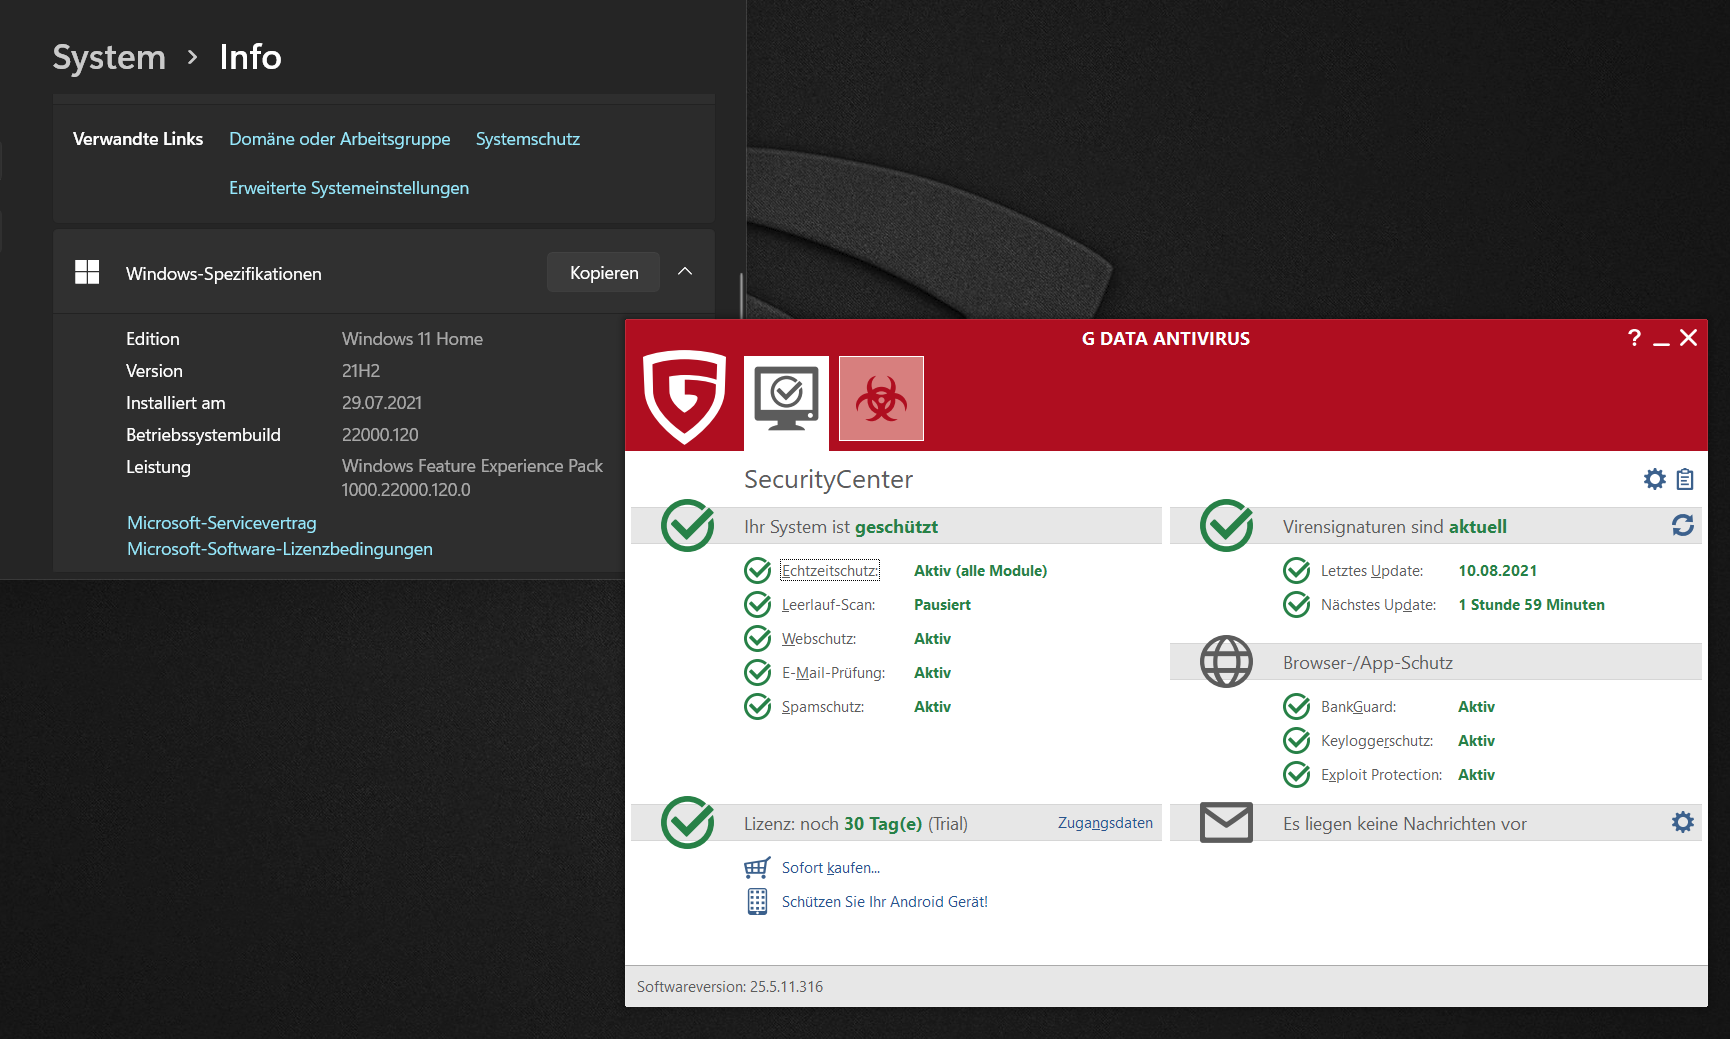The height and width of the screenshot is (1039, 1730).
Task: Open Webschutz setting label
Action: (x=819, y=639)
